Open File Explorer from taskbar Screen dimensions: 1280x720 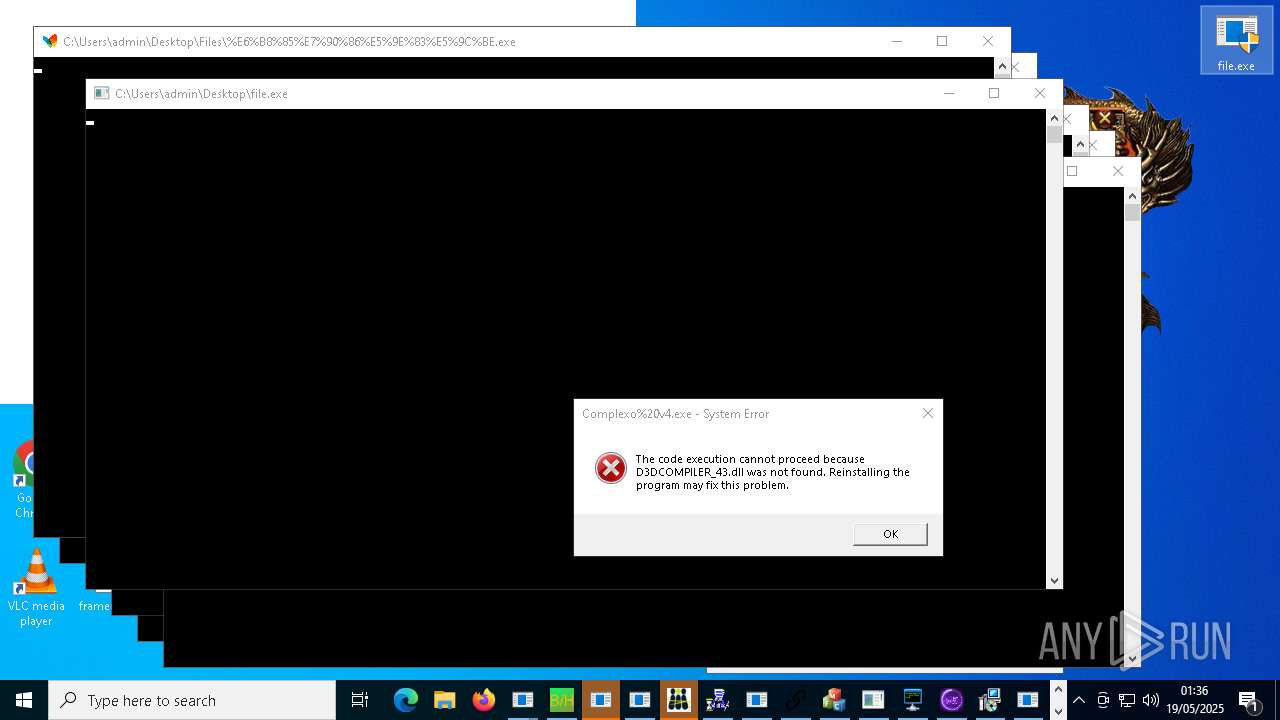[x=444, y=700]
